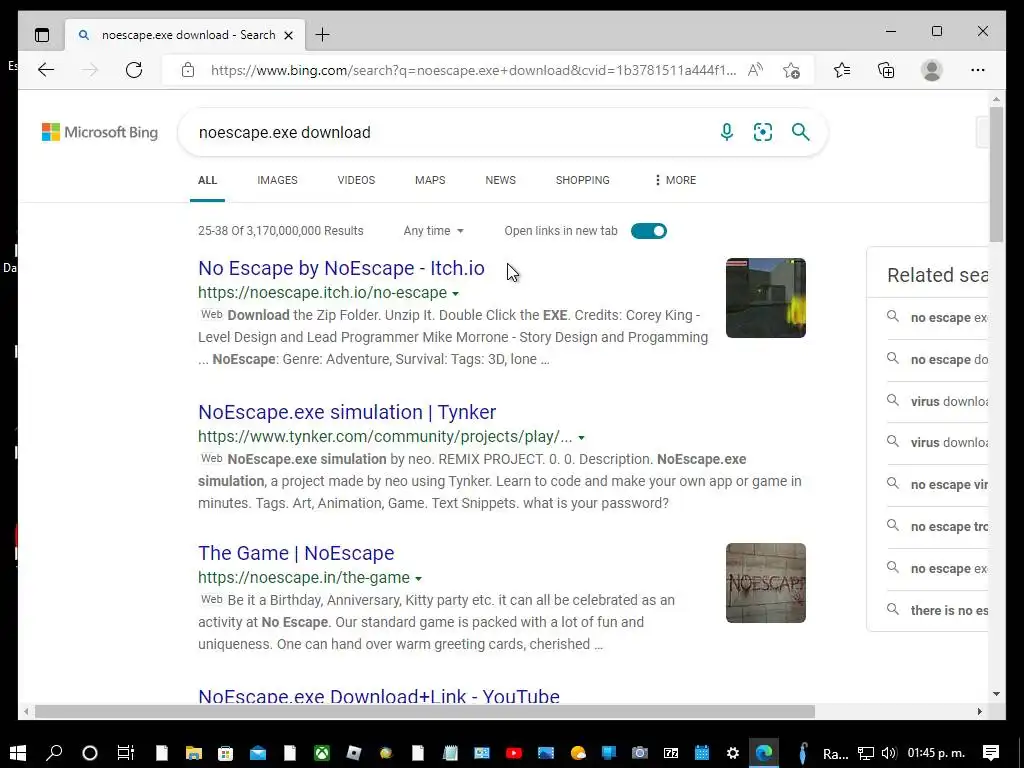The height and width of the screenshot is (768, 1024).
Task: Refresh the Bing search page
Action: pos(134,70)
